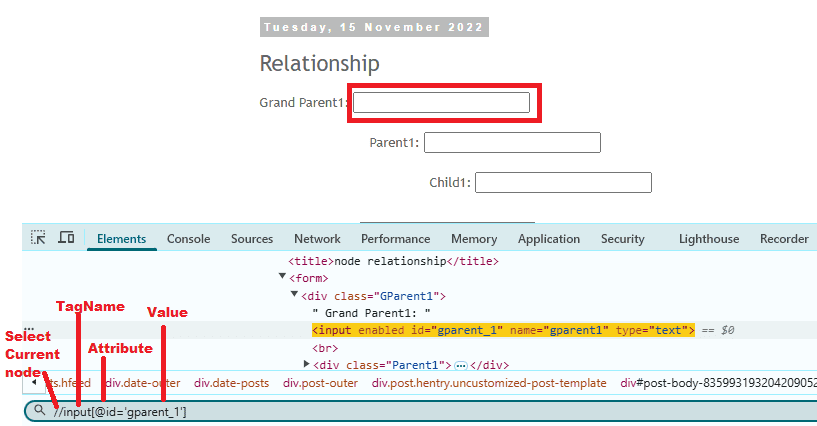Select the Performance tab
The width and height of the screenshot is (817, 426).
pos(395,239)
